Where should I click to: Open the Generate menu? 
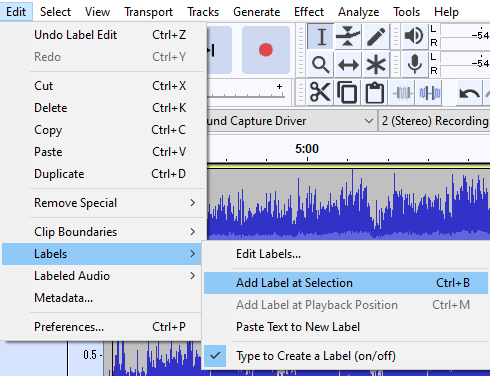click(x=257, y=12)
